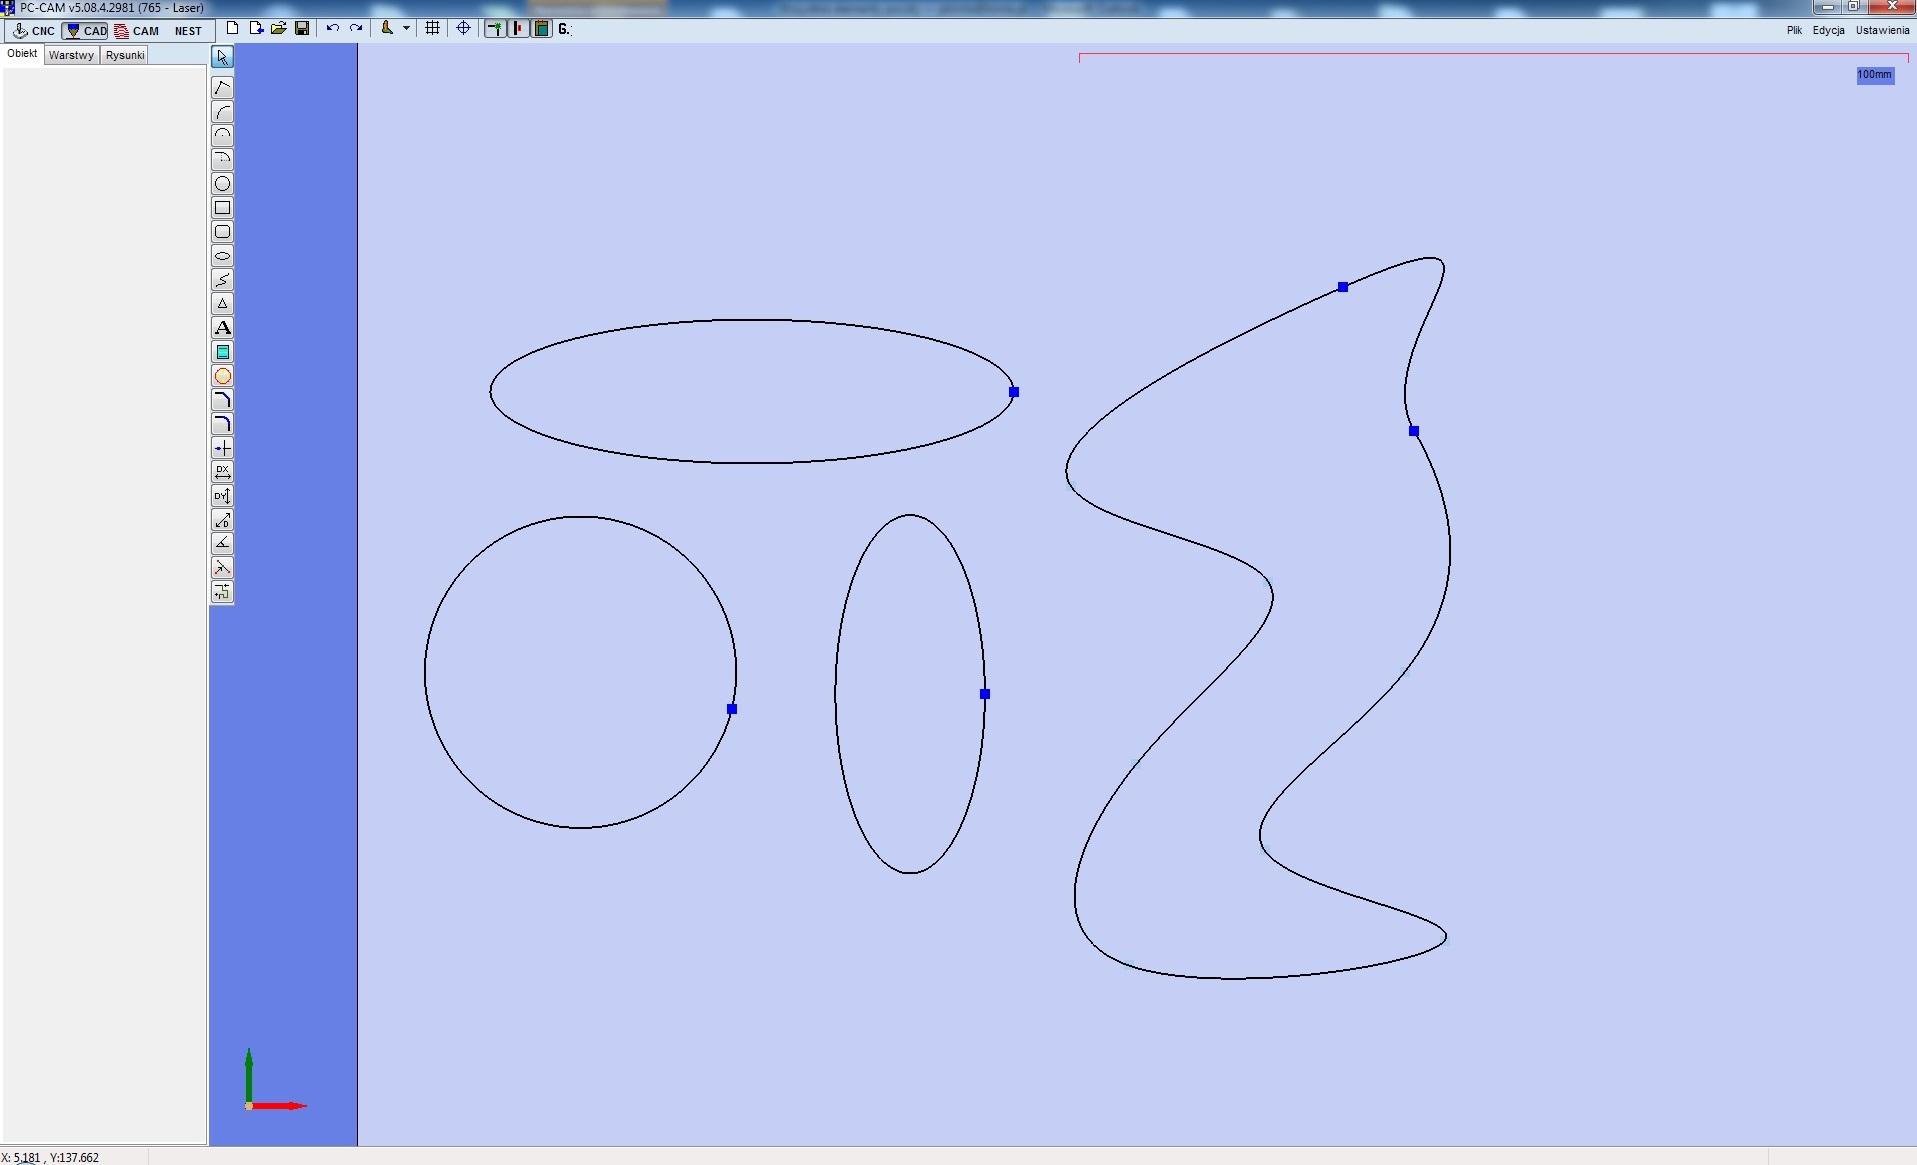This screenshot has width=1917, height=1165.
Task: Select the DY vertical dimension tool
Action: 222,496
